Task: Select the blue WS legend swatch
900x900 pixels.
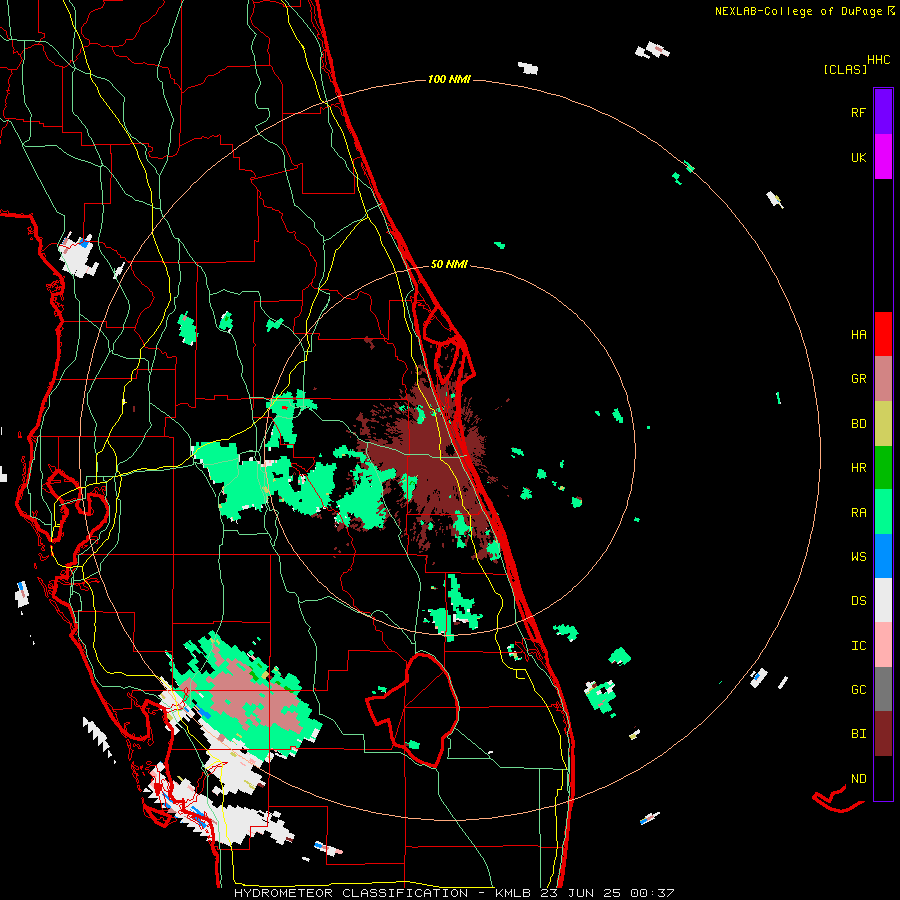Action: click(883, 556)
